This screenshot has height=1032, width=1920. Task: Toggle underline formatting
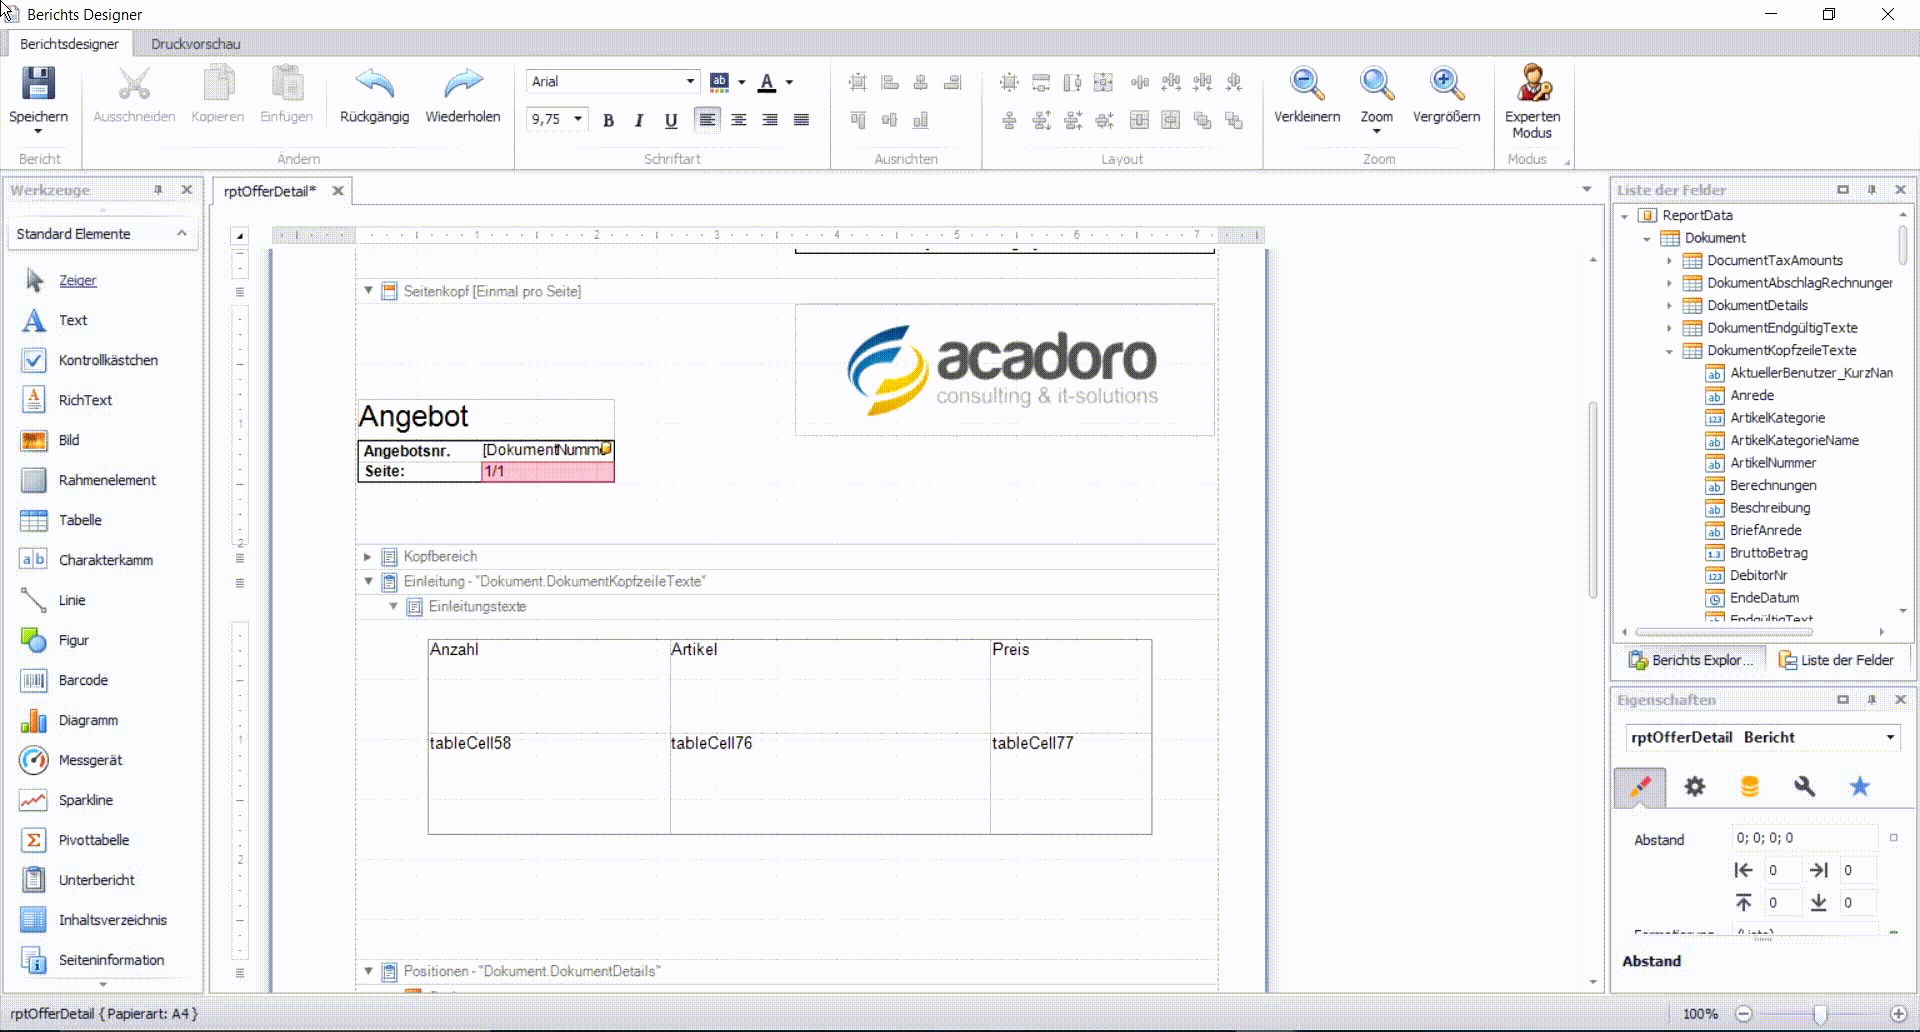(x=671, y=120)
